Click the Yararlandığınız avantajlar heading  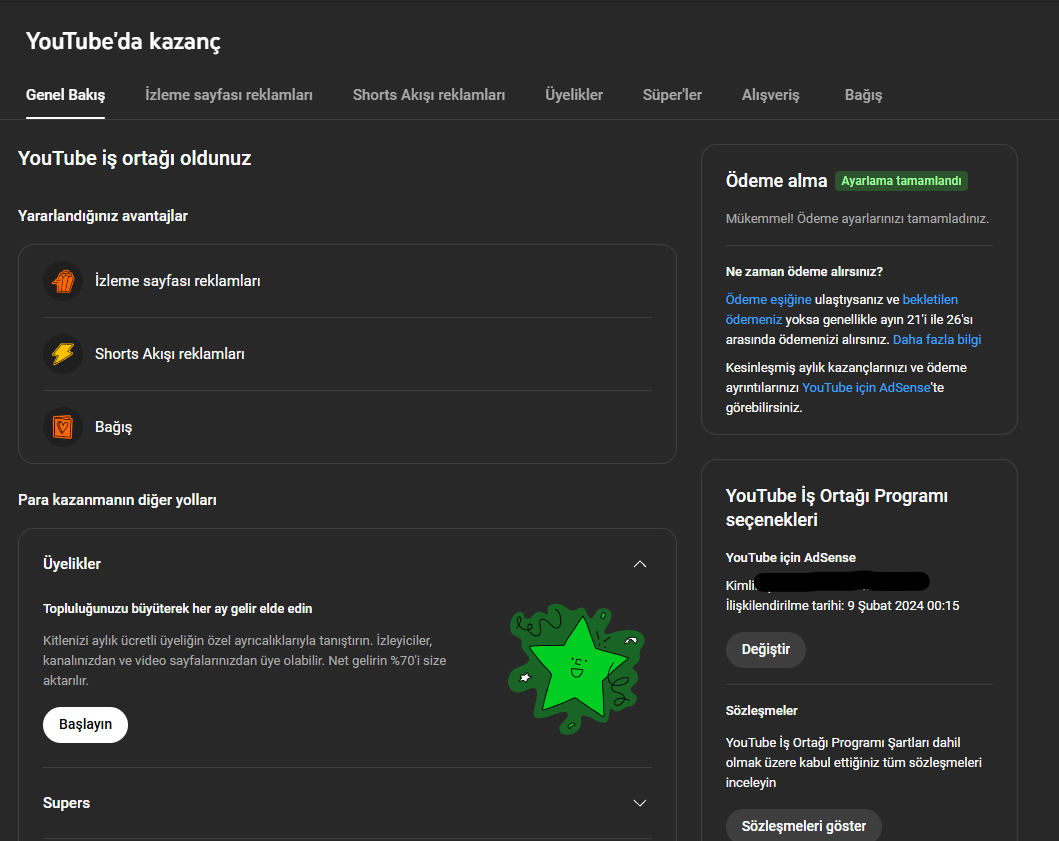click(x=103, y=216)
